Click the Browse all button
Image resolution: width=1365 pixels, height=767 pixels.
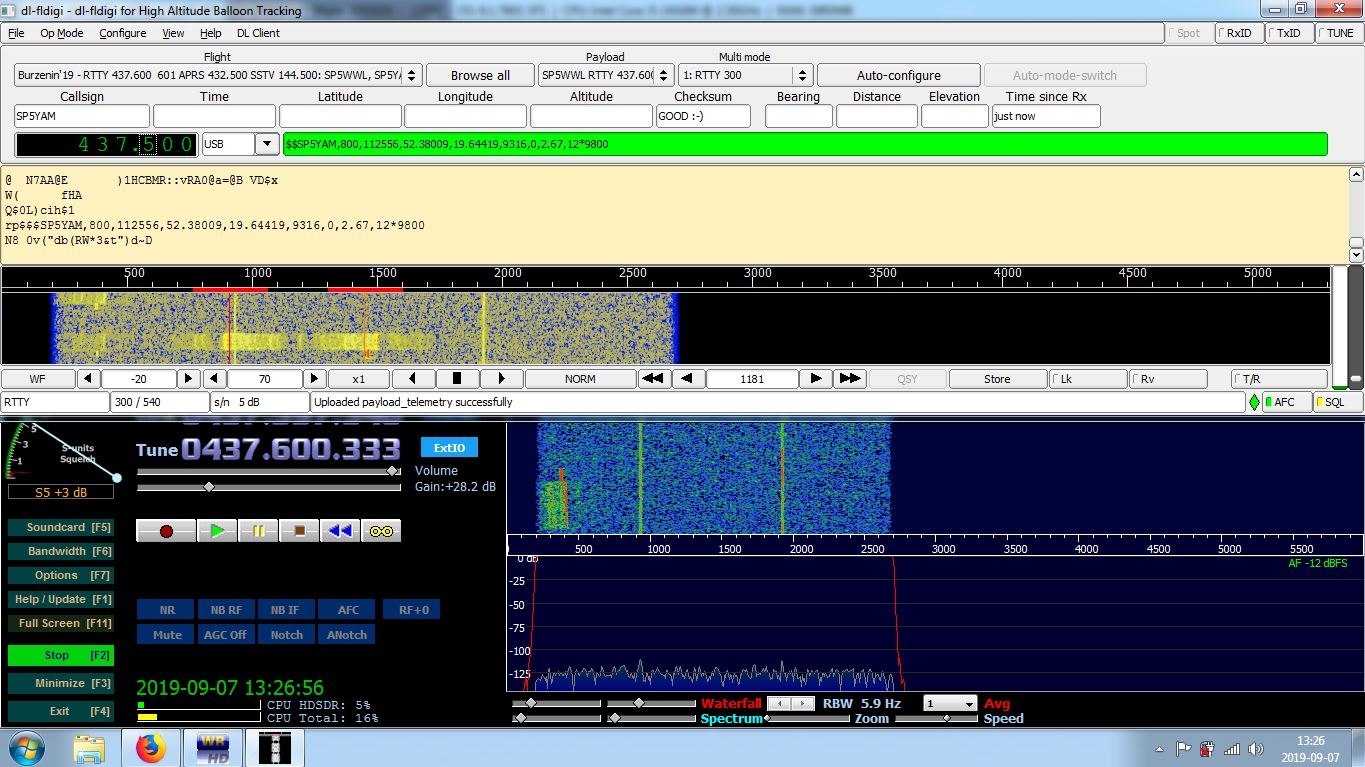click(x=480, y=75)
